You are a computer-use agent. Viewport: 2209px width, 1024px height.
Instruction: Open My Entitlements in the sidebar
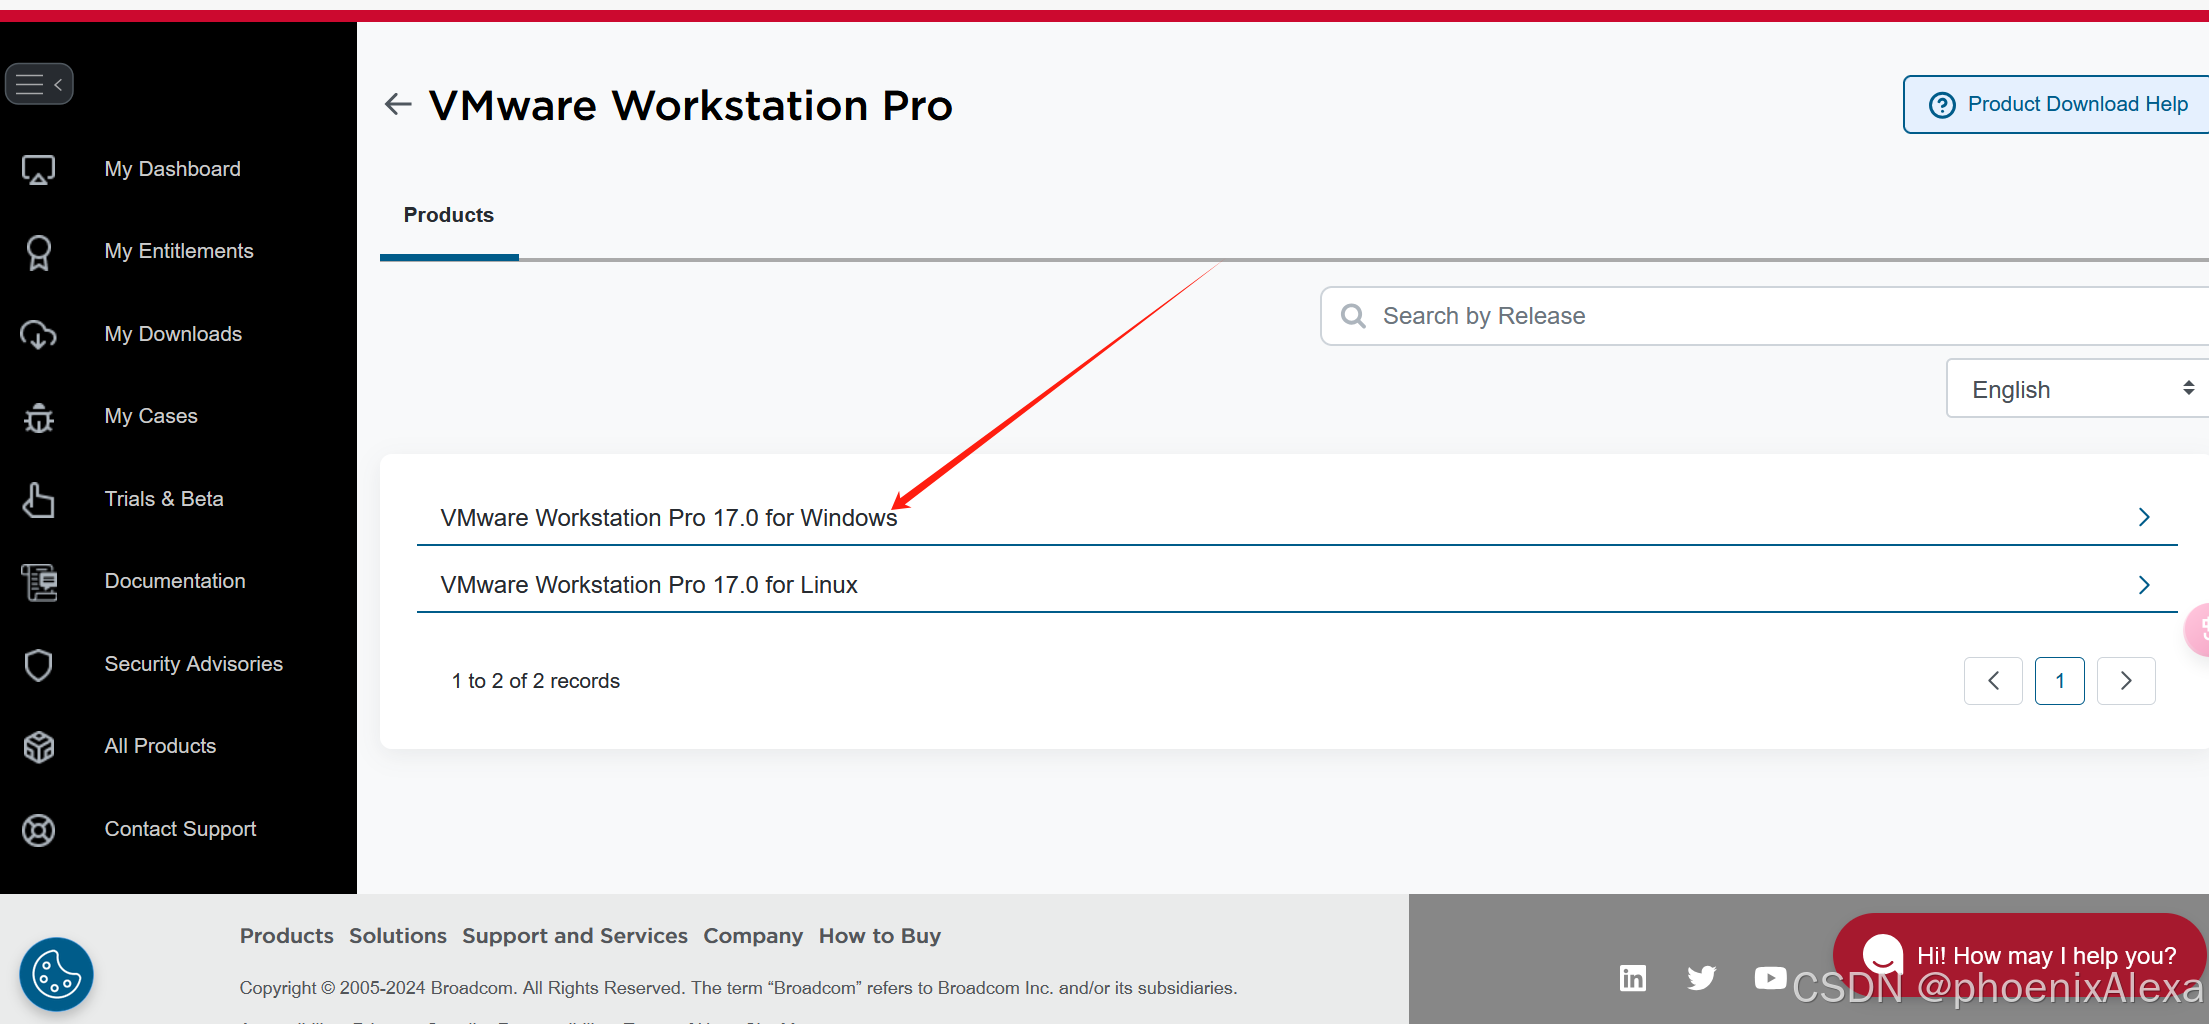point(179,251)
